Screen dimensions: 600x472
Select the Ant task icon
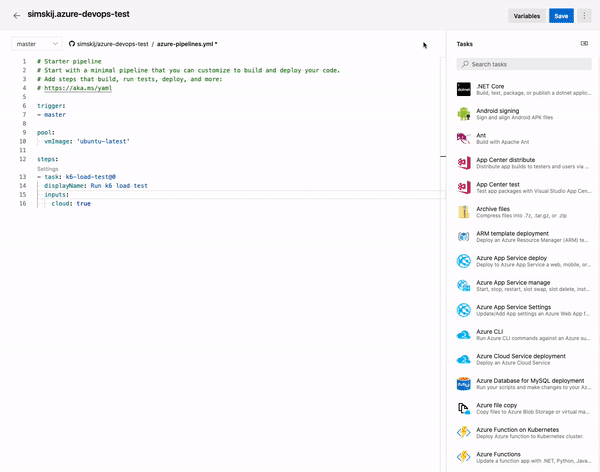(x=464, y=138)
